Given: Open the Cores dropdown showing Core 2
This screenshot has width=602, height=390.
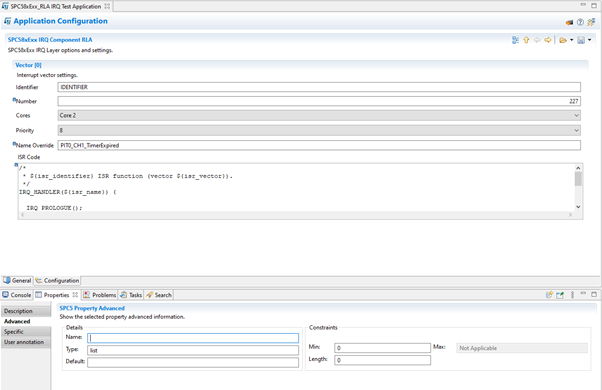Looking at the screenshot, I should 319,116.
